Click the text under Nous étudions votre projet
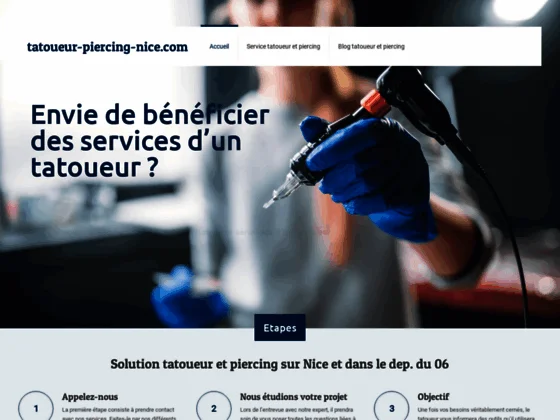 tap(297, 414)
